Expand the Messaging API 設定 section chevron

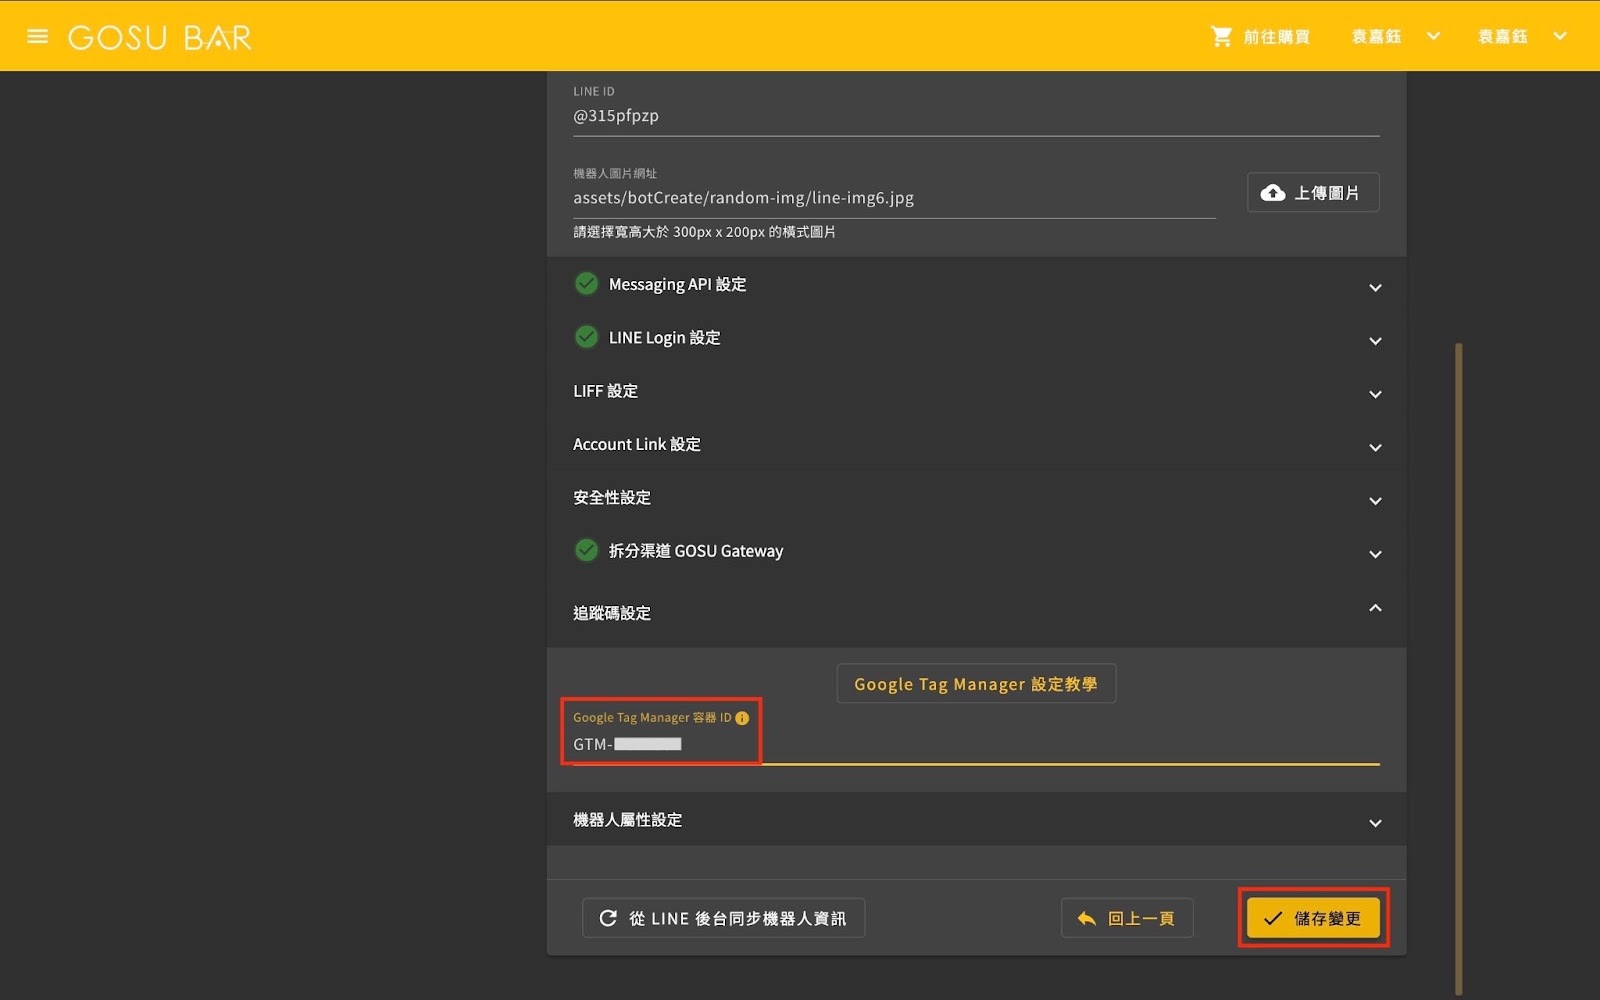click(x=1375, y=288)
